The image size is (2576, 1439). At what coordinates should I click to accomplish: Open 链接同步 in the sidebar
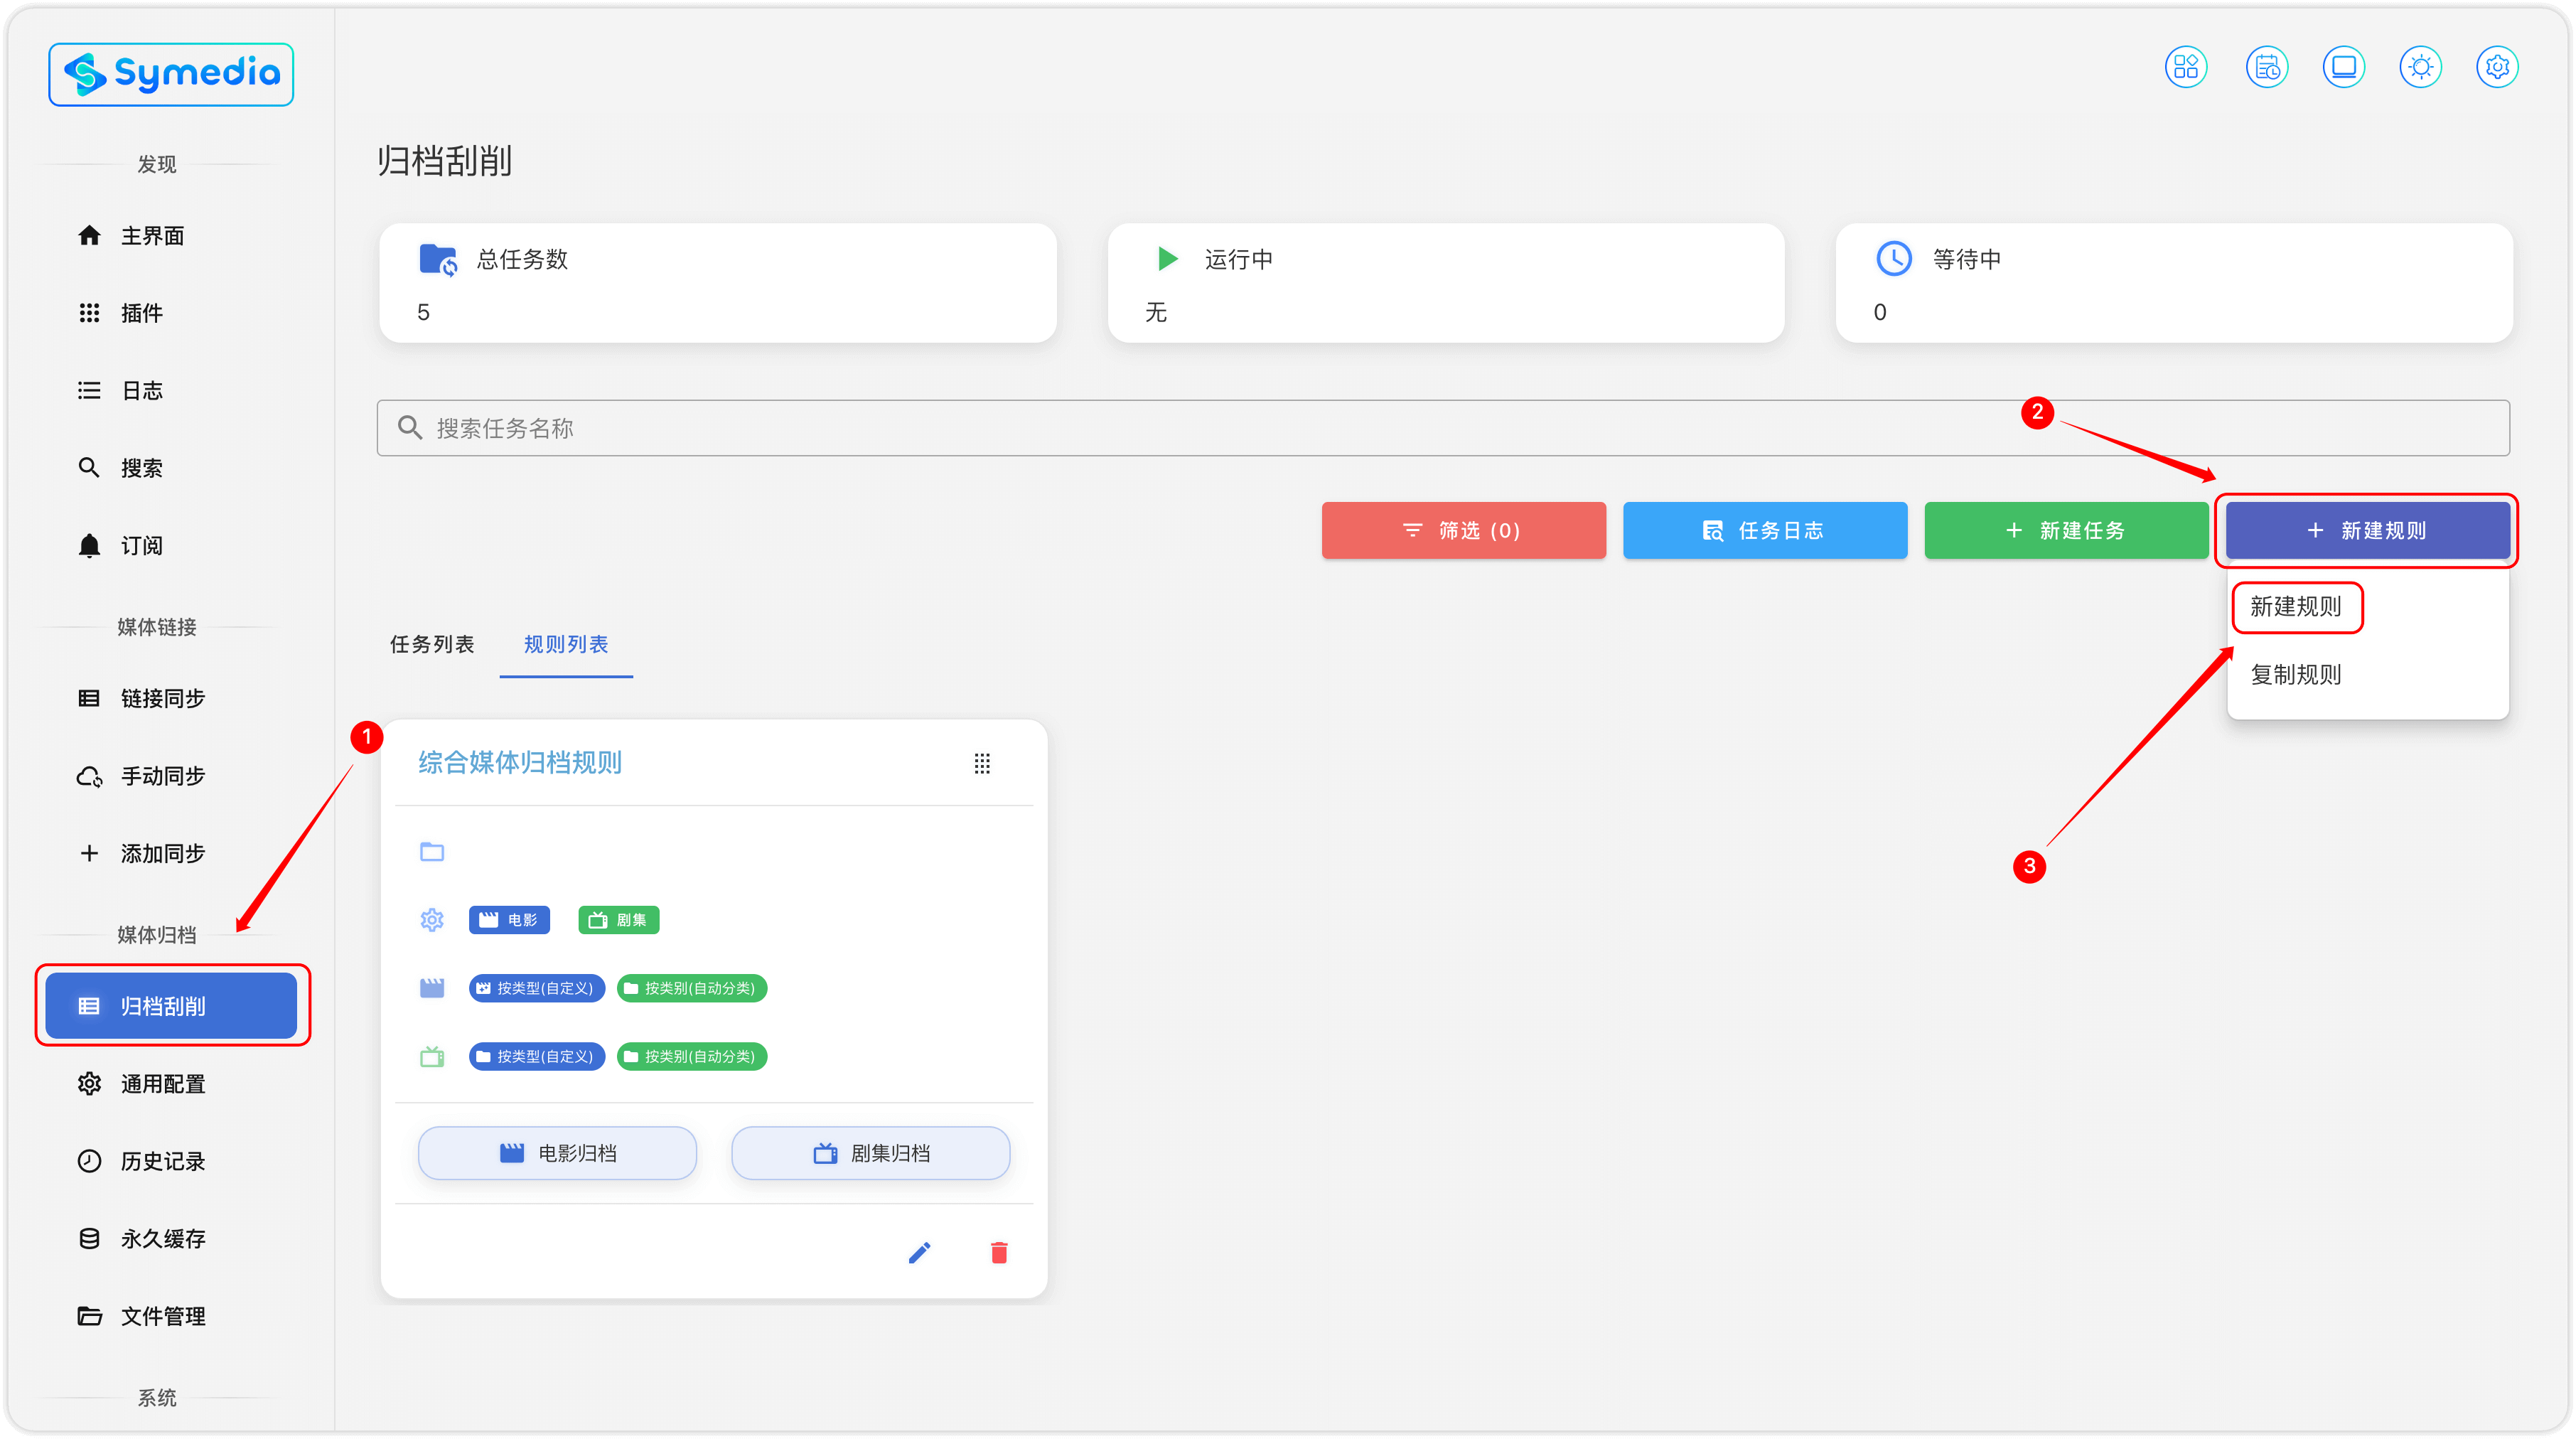pyautogui.click(x=163, y=698)
